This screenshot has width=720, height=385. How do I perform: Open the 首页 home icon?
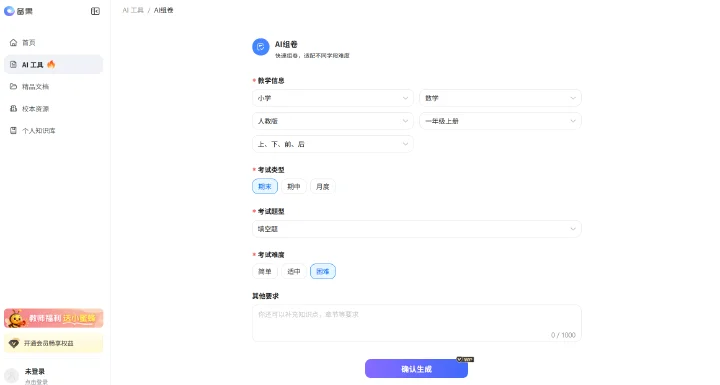click(x=13, y=42)
